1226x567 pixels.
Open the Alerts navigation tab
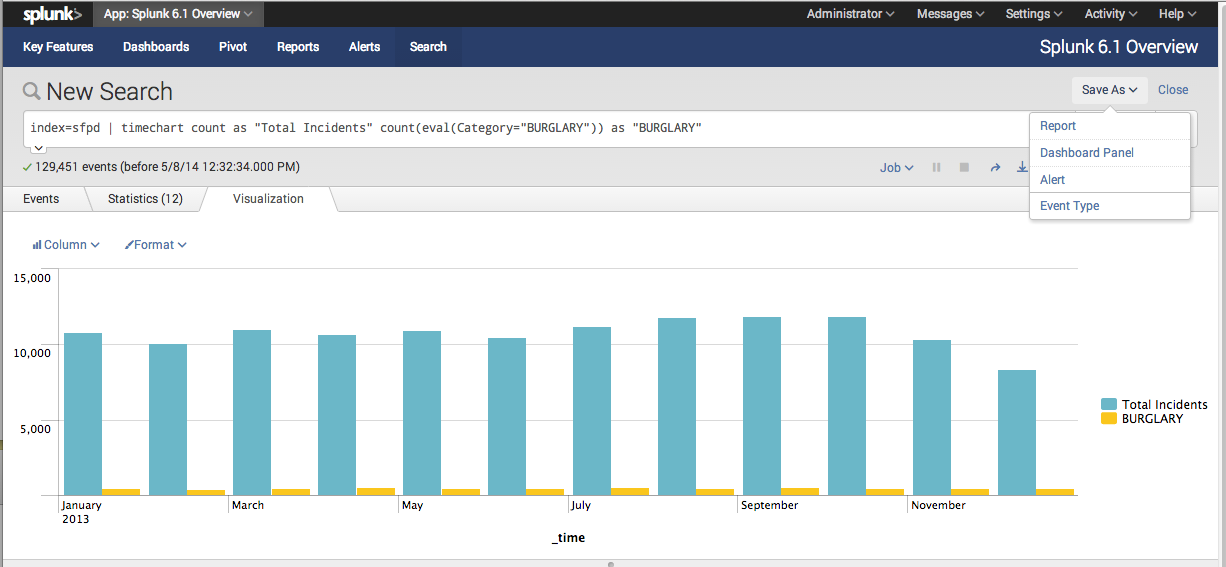[364, 47]
